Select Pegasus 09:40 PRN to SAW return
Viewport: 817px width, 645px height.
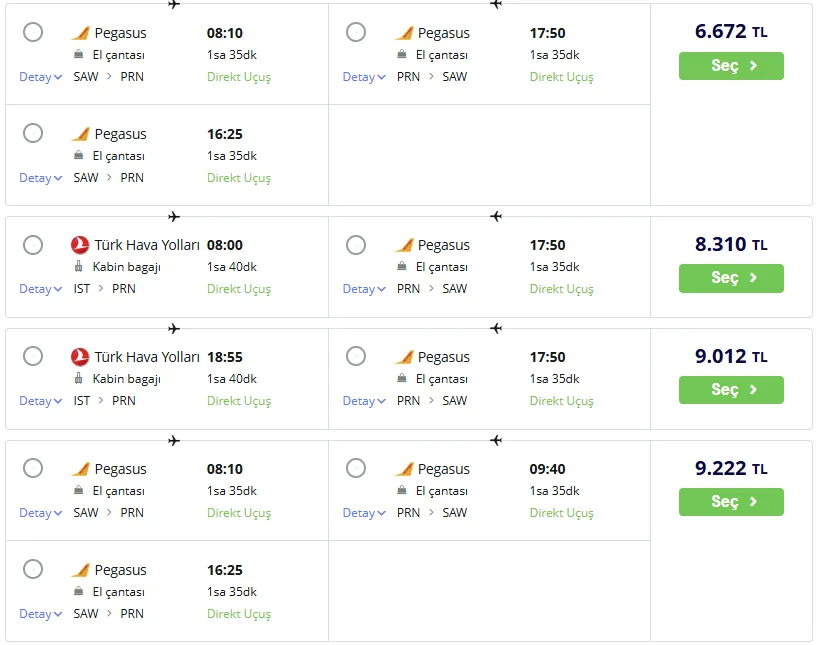pos(356,468)
